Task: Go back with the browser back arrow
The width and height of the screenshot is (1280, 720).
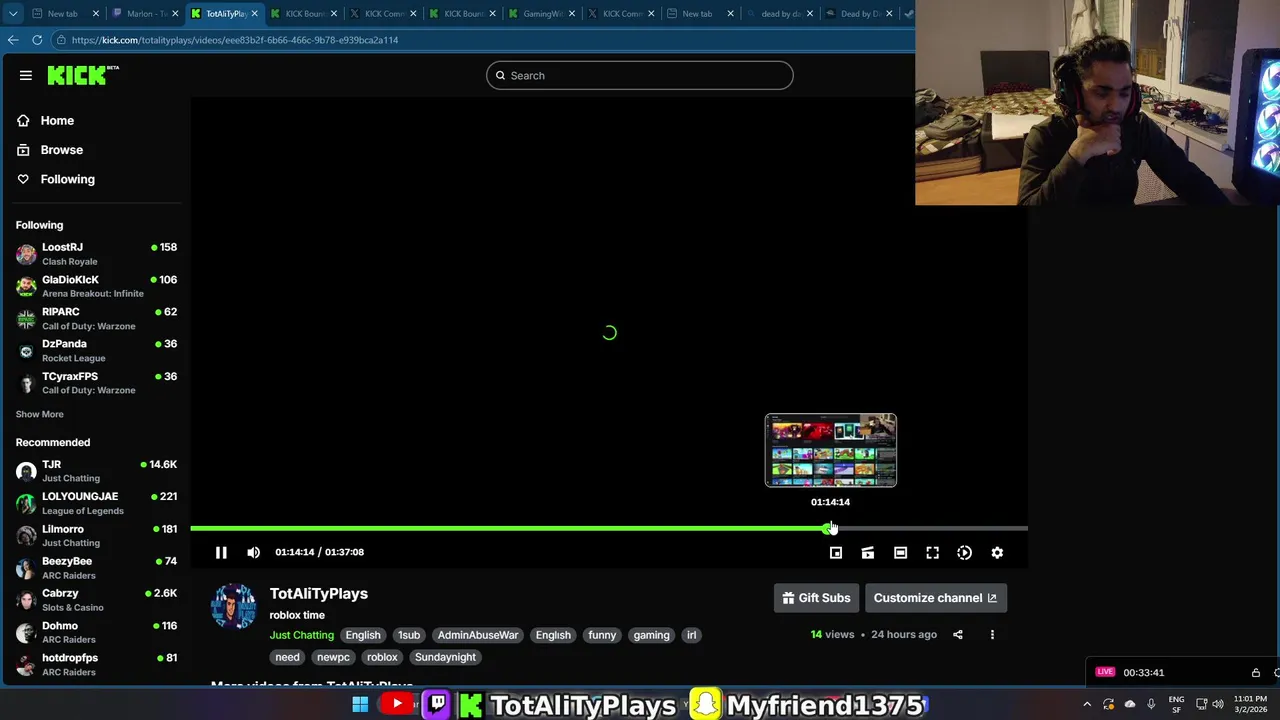Action: 13,40
